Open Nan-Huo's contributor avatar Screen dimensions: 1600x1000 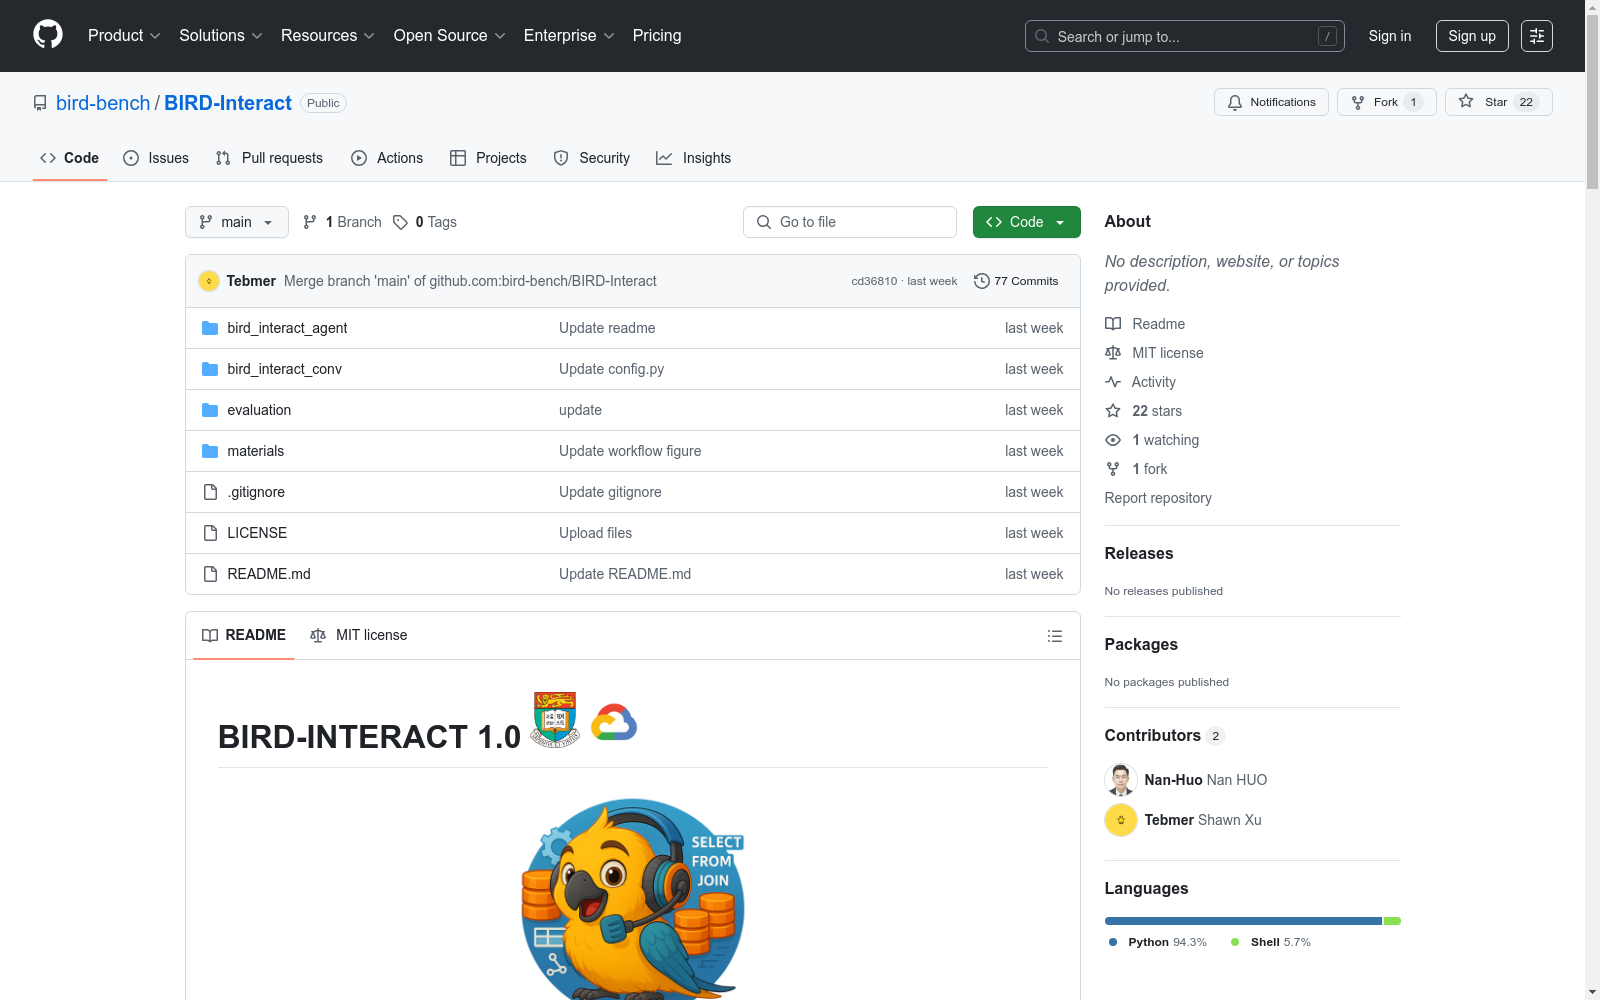(x=1121, y=780)
